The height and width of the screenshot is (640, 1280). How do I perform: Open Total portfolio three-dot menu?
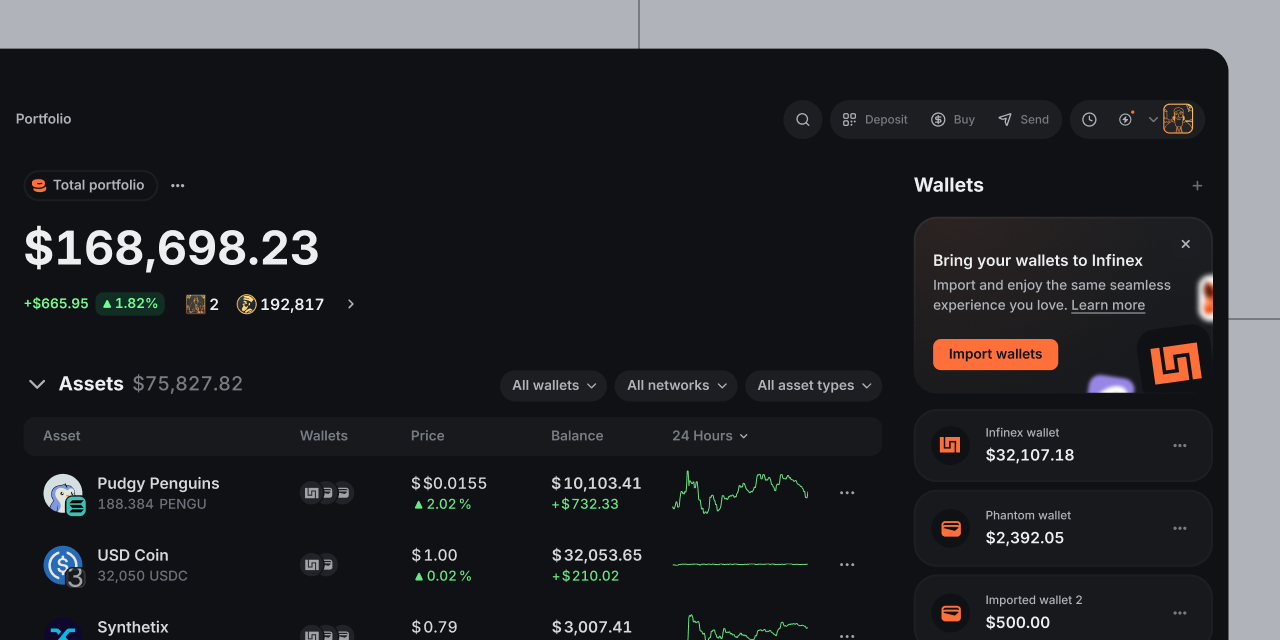(x=177, y=186)
